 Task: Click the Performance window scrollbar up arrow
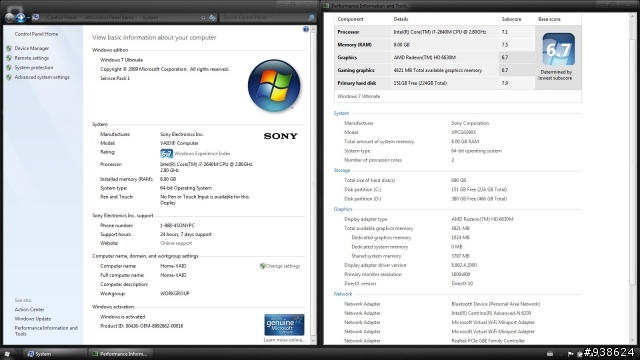[x=633, y=16]
